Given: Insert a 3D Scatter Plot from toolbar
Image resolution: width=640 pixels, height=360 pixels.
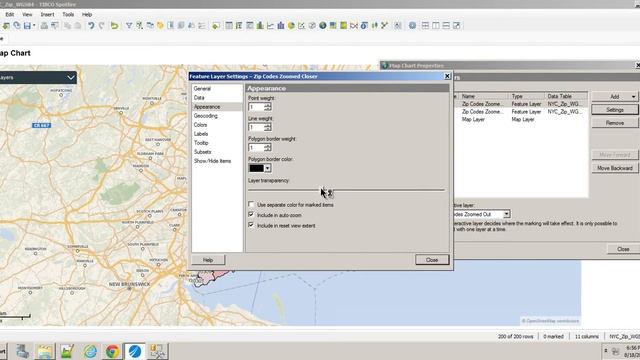Looking at the screenshot, I should 312,26.
